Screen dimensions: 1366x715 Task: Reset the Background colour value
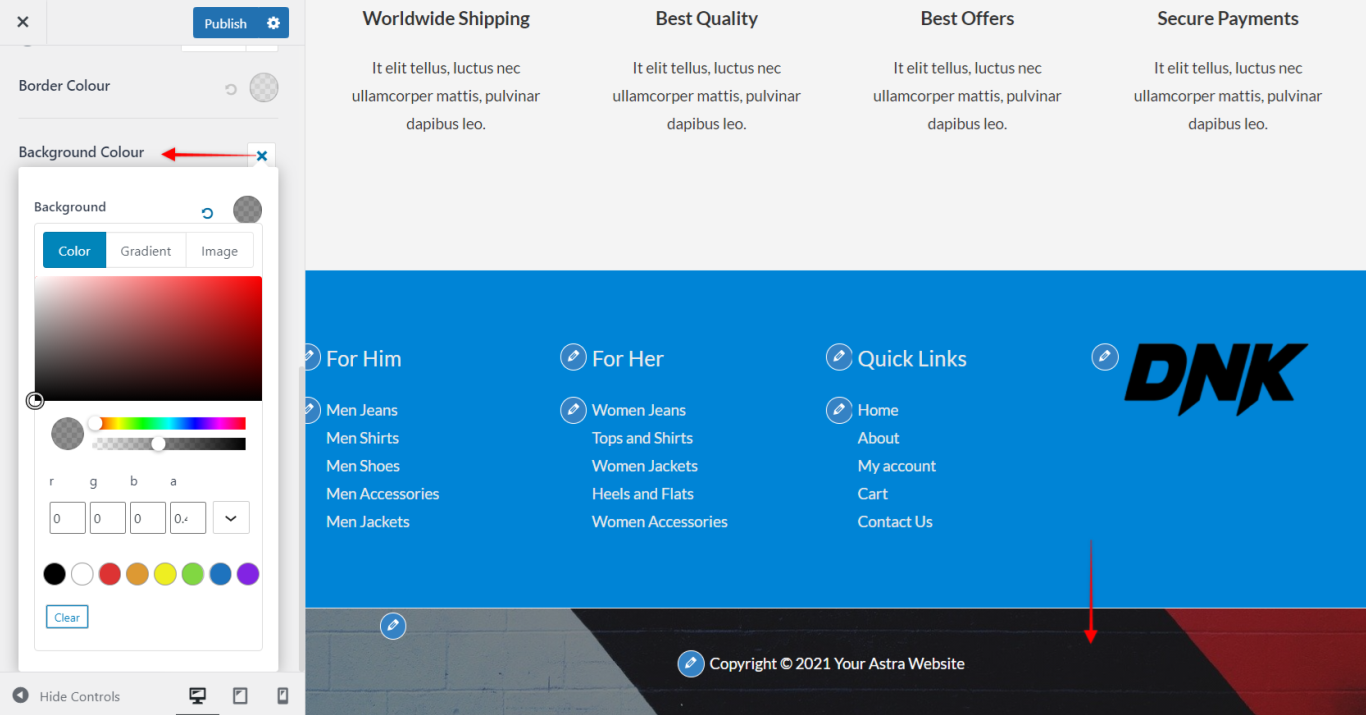click(207, 213)
